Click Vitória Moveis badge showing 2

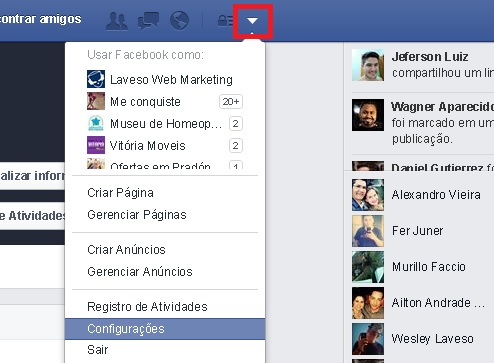(x=236, y=145)
